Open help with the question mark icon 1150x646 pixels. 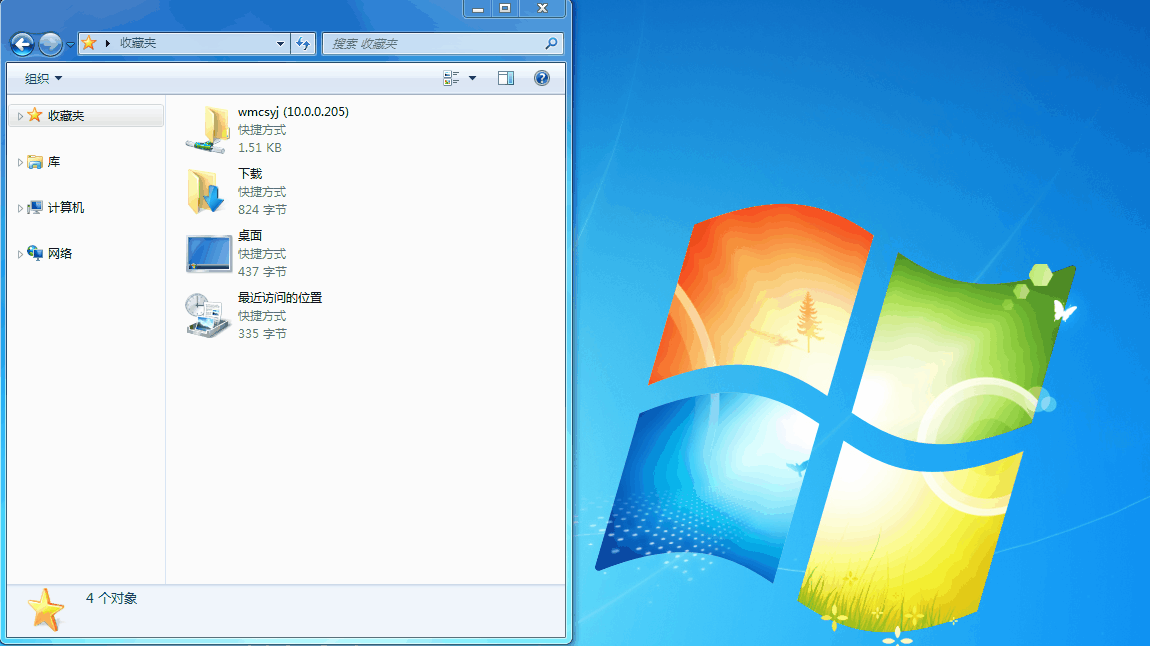point(542,78)
